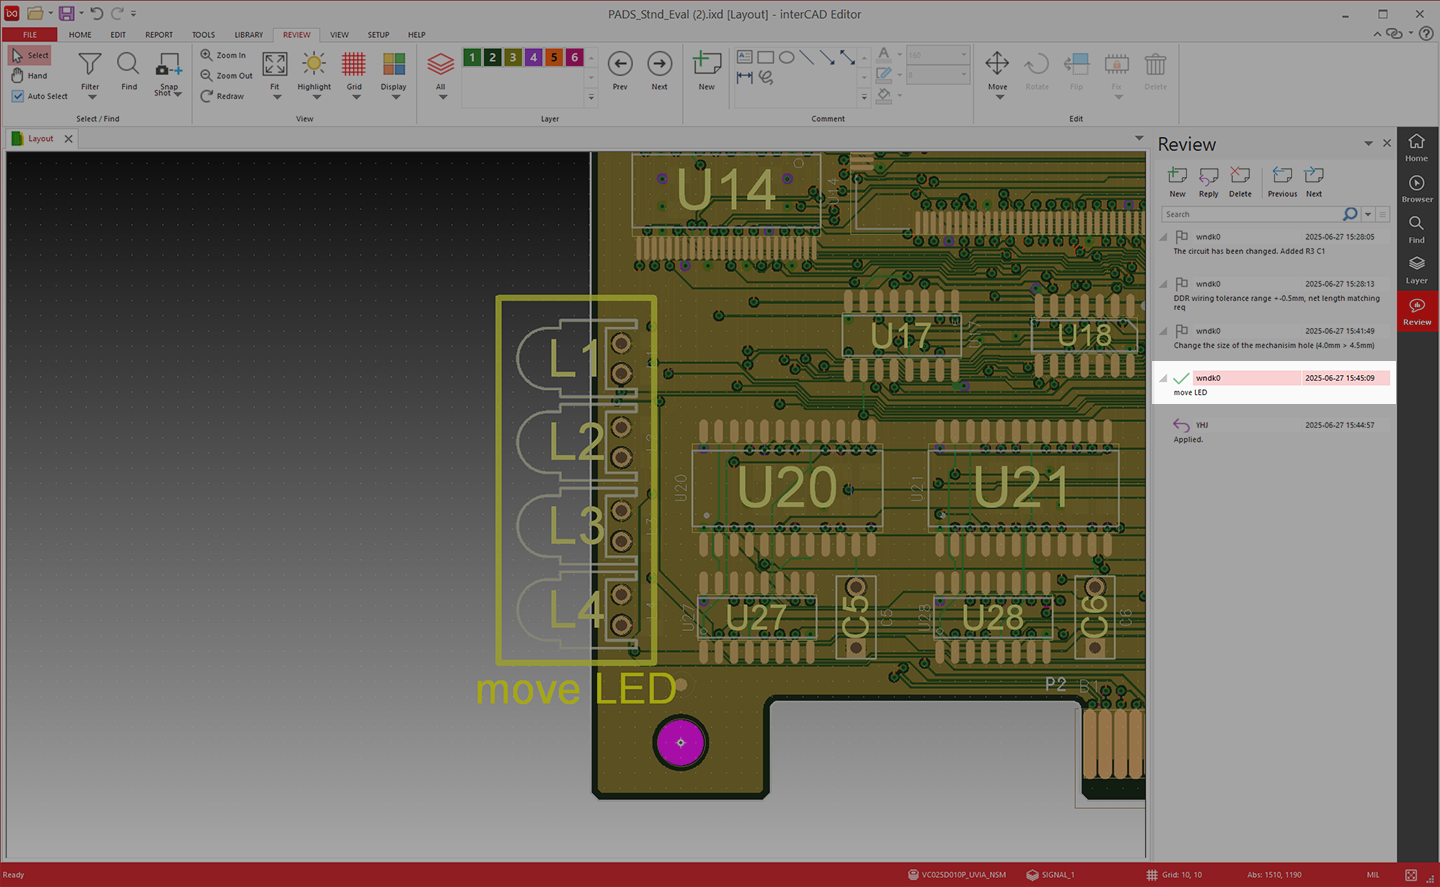Select the double-headed arrow comment tool
Screen dimensions: 1440x887
(x=848, y=57)
